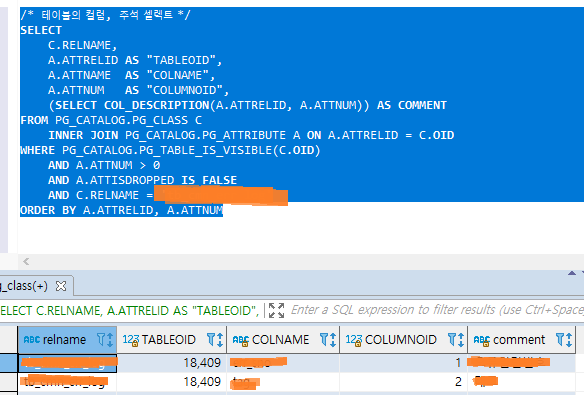The width and height of the screenshot is (584, 395).
Task: Open filter for TABLEOID column
Action: [211, 340]
